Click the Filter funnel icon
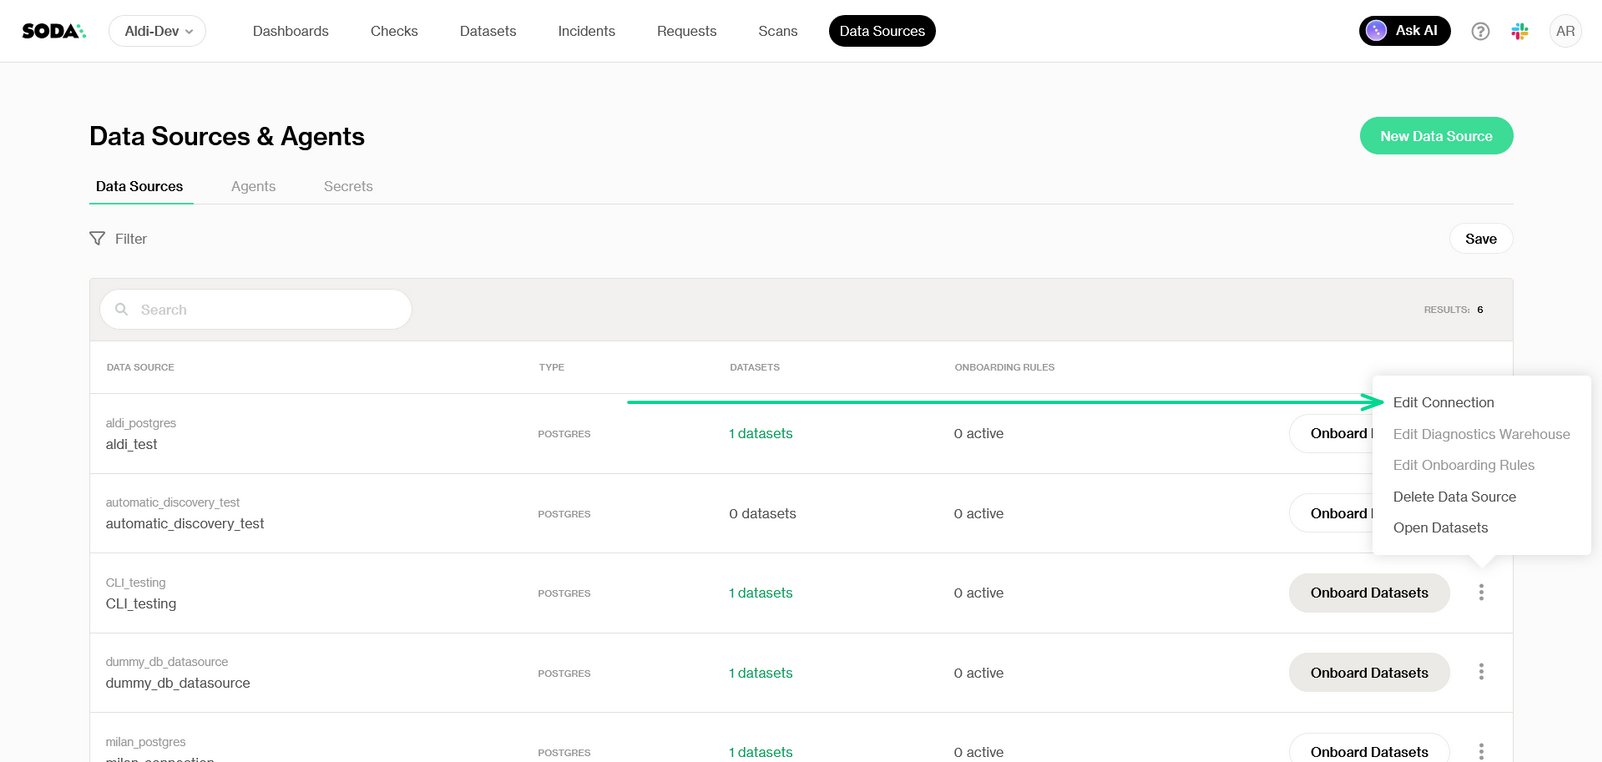 (97, 239)
